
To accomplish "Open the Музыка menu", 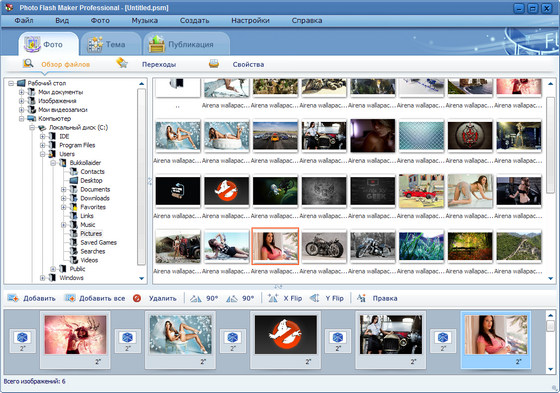I will click(x=144, y=20).
